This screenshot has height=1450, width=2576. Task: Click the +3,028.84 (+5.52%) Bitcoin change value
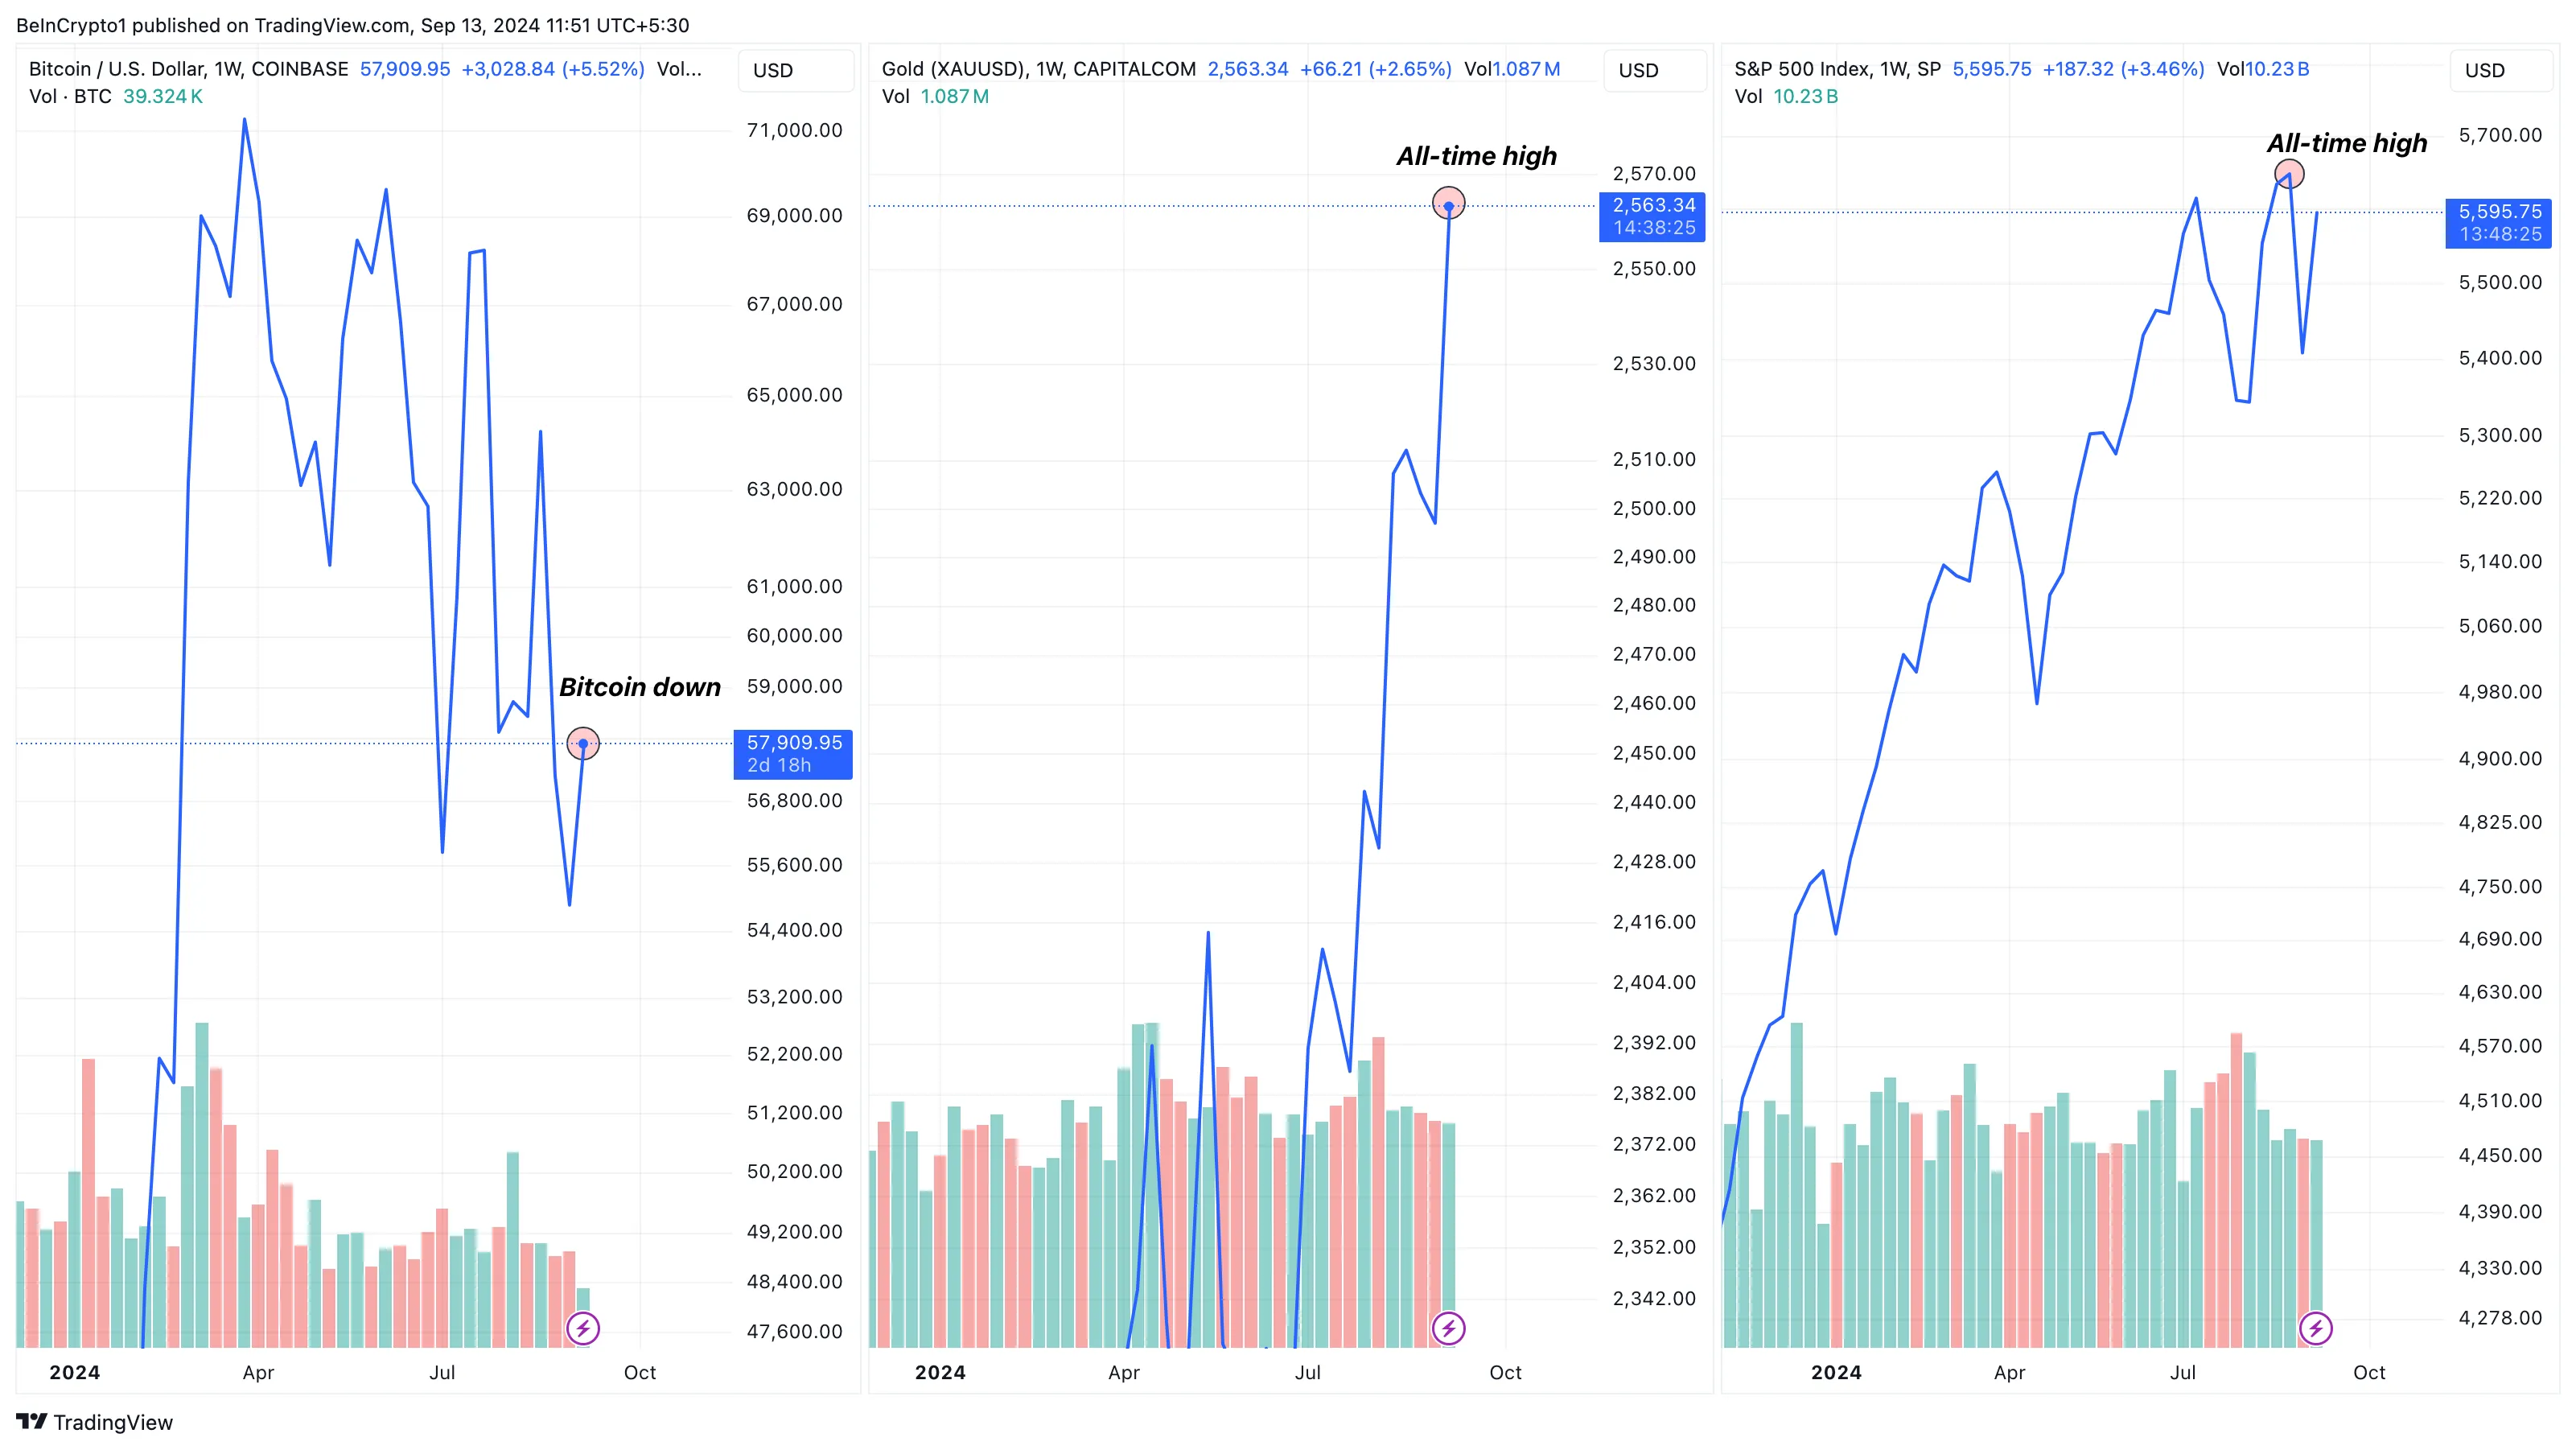click(553, 69)
